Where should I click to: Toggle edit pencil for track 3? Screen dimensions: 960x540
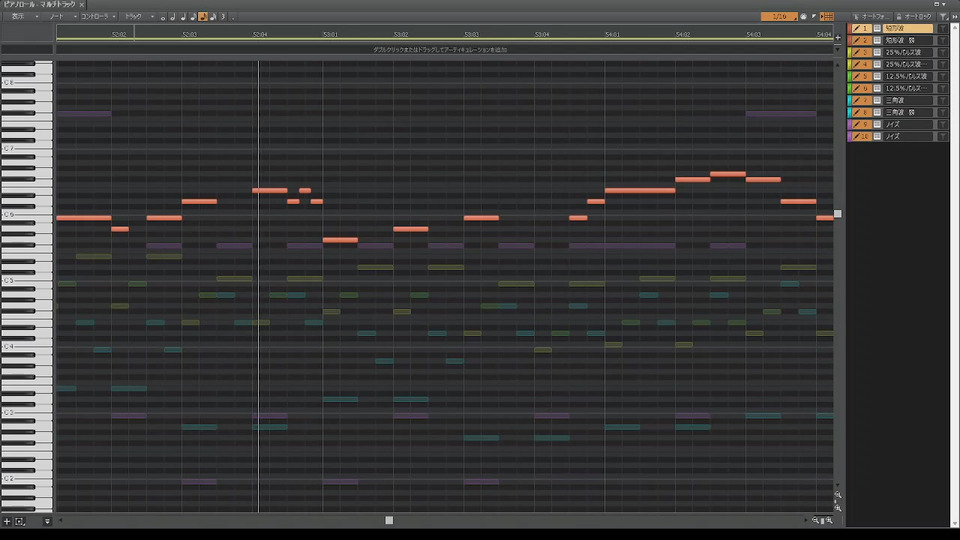click(857, 52)
